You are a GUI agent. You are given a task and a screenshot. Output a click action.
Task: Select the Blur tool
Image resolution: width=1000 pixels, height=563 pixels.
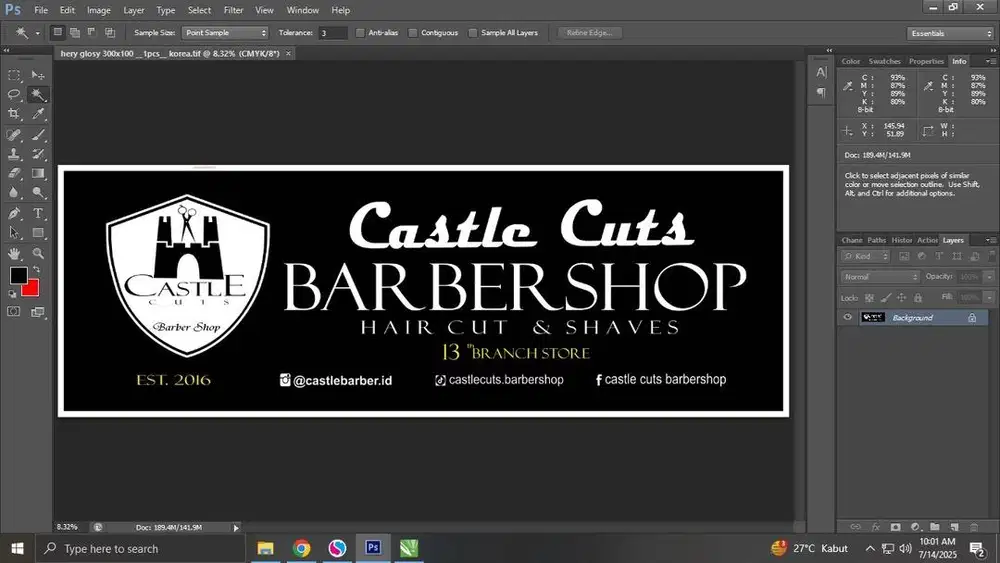click(14, 193)
